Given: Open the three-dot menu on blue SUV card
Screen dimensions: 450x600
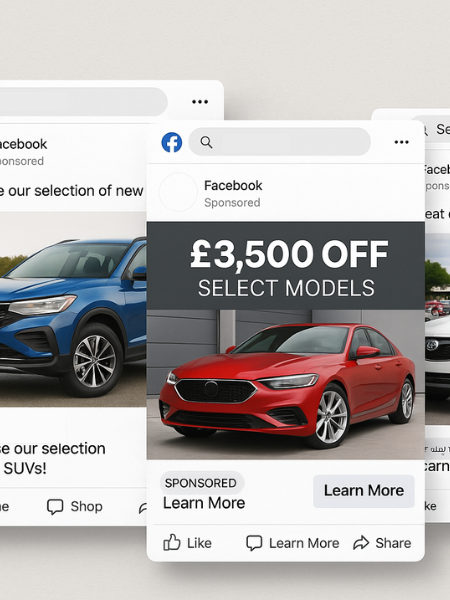Looking at the screenshot, I should [200, 102].
